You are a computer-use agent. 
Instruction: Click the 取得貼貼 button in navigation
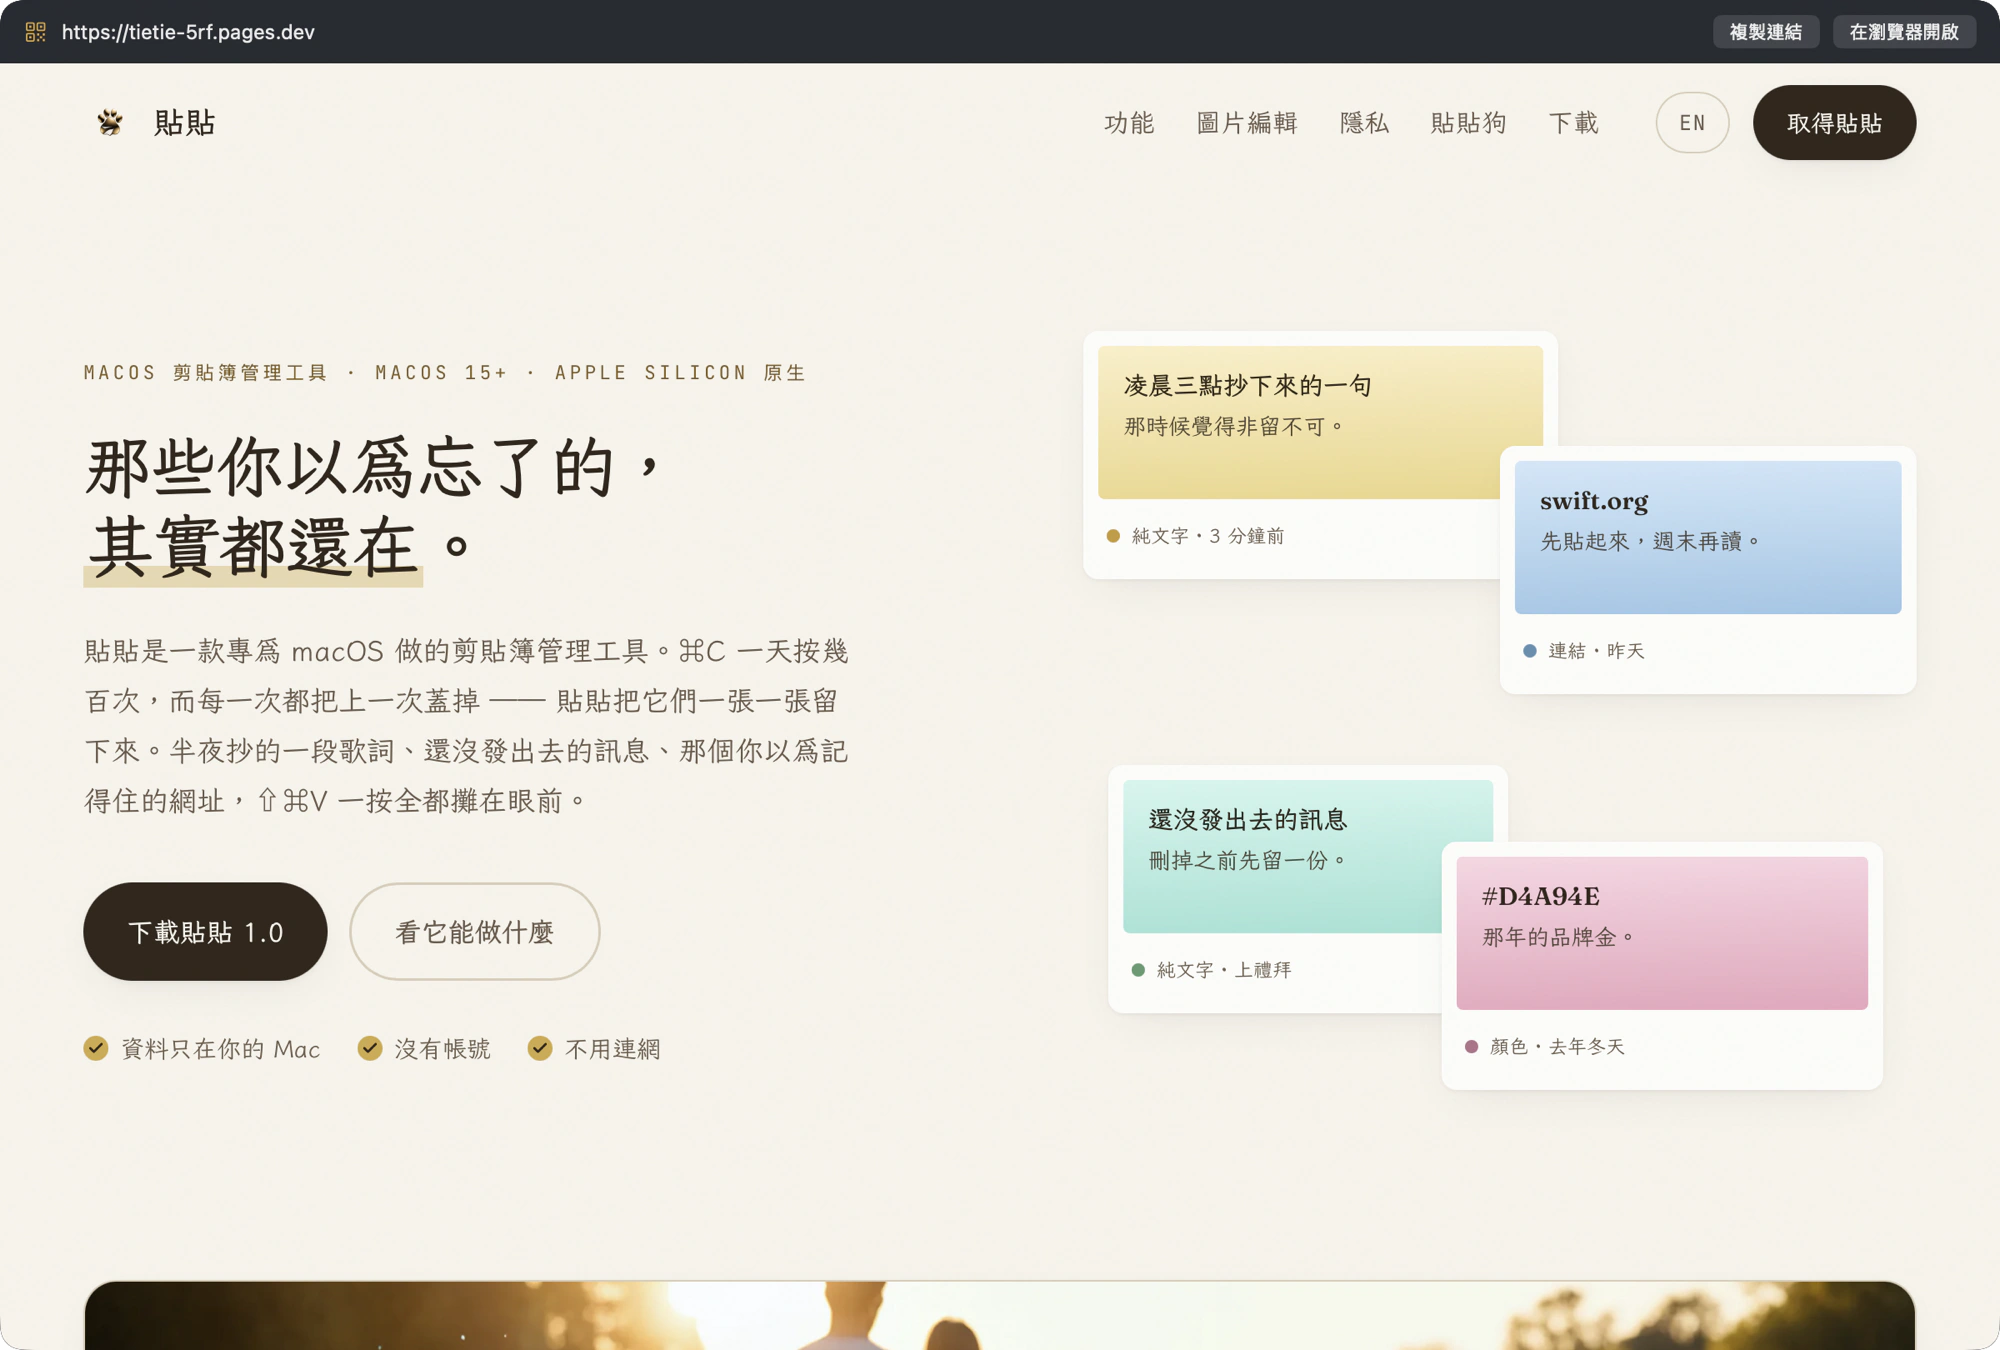click(1834, 122)
